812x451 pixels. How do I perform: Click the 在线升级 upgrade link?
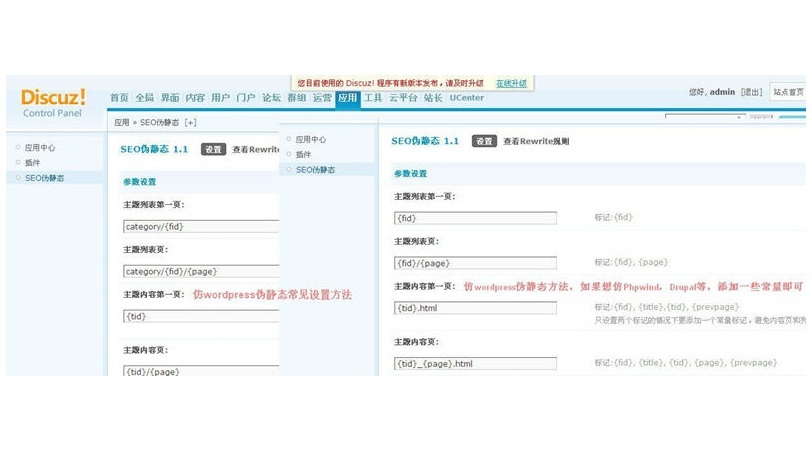511,83
